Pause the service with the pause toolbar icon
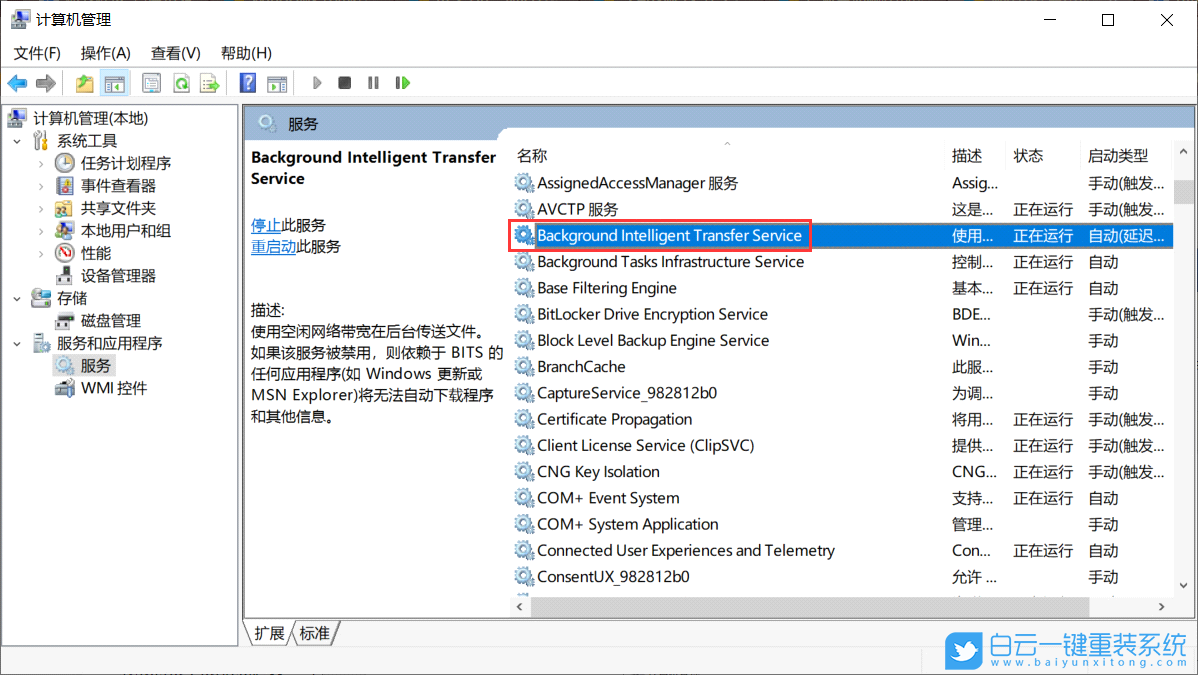This screenshot has width=1198, height=675. pos(371,83)
